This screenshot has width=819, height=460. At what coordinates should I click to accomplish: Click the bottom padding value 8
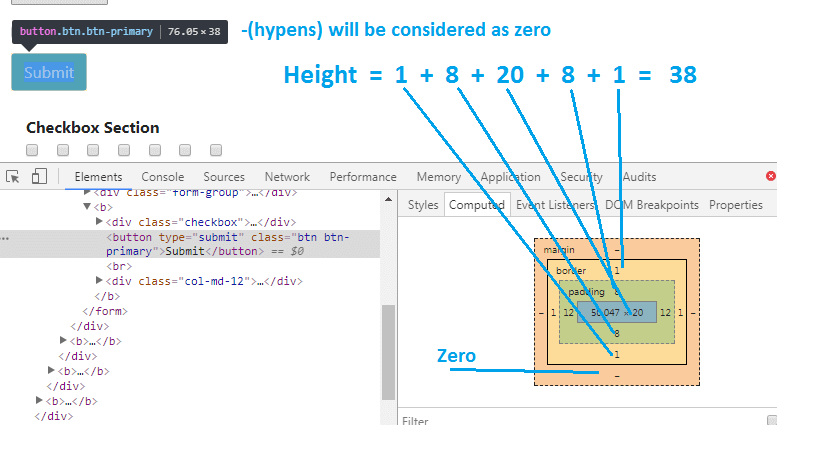click(617, 333)
